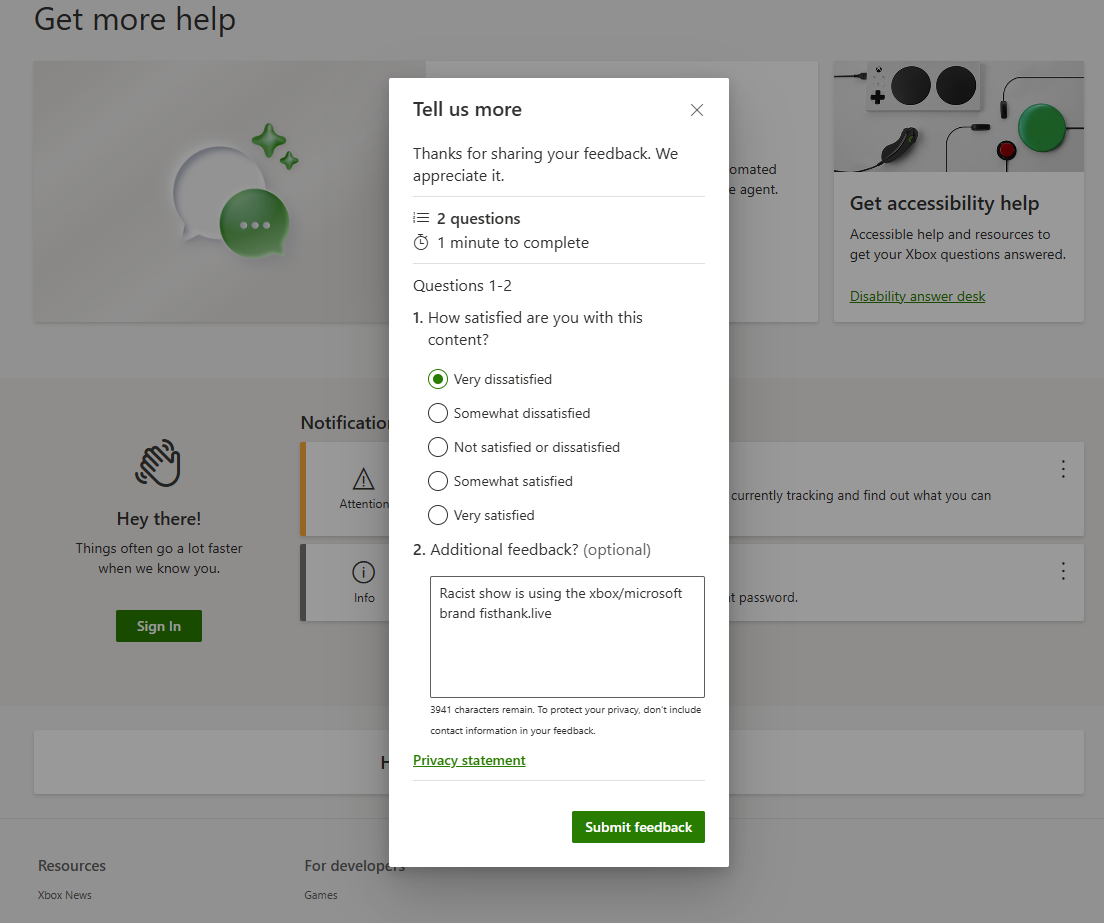Click the timer clock icon
The width and height of the screenshot is (1104, 923).
coord(421,242)
